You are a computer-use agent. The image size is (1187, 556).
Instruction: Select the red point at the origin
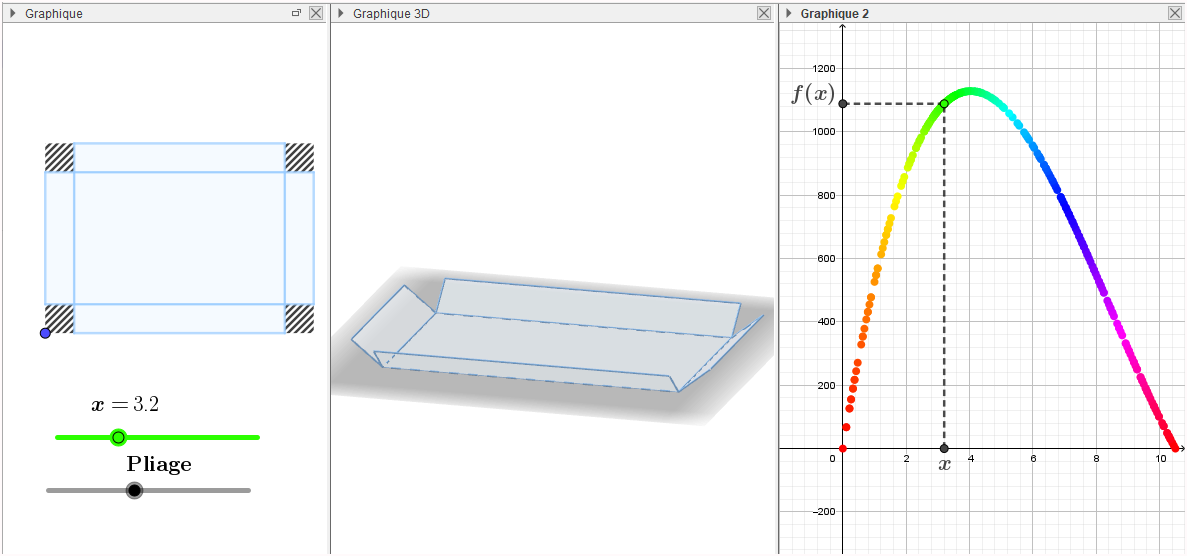coord(843,448)
